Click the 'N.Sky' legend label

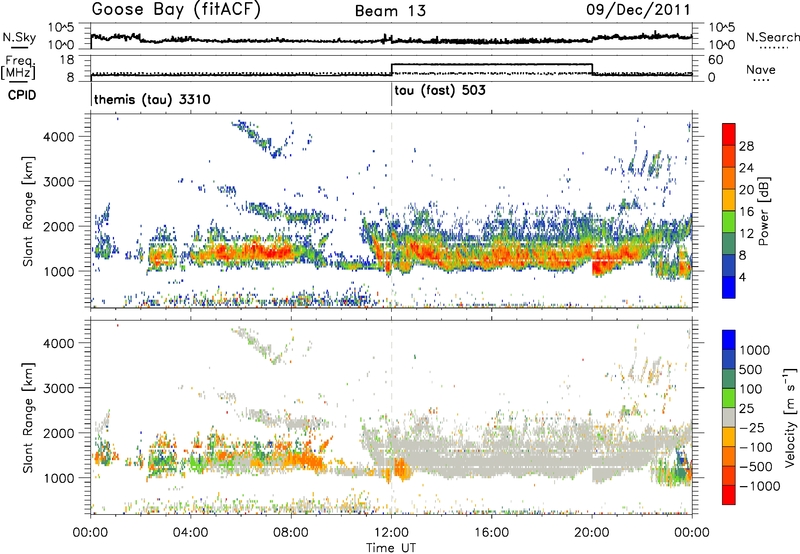click(x=19, y=37)
